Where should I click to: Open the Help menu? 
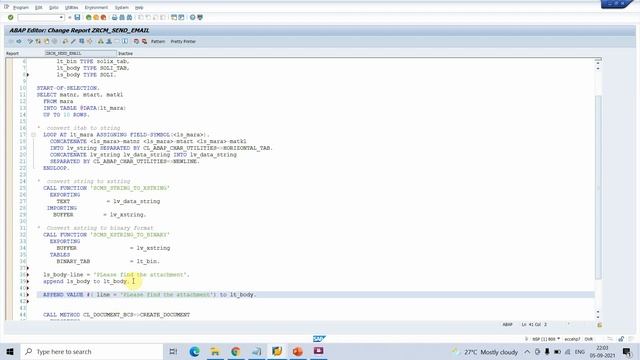139,7
